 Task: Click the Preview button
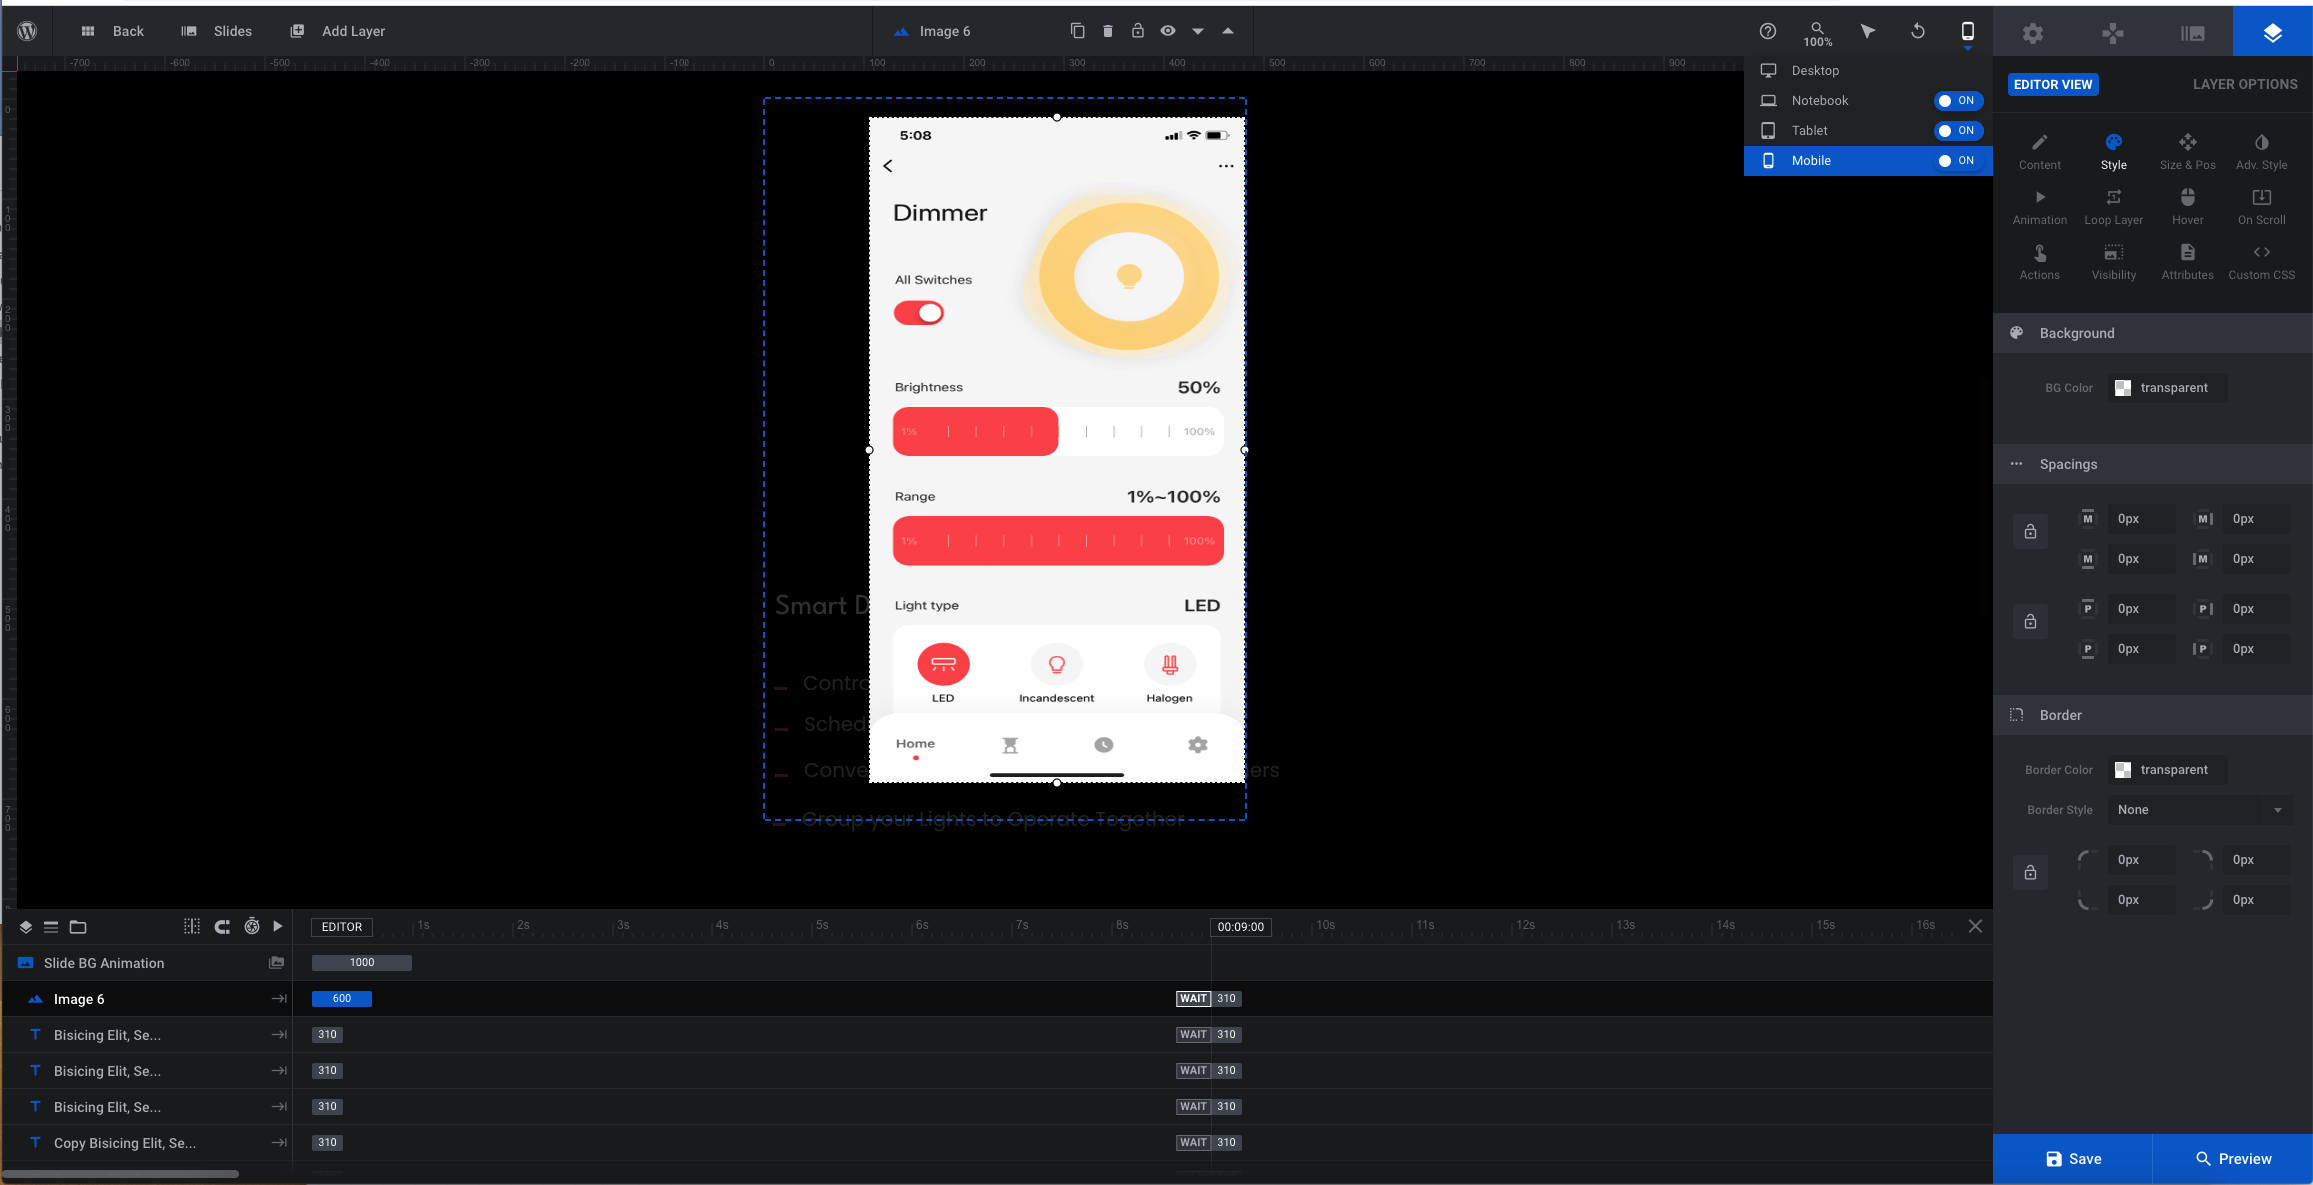[x=2232, y=1159]
